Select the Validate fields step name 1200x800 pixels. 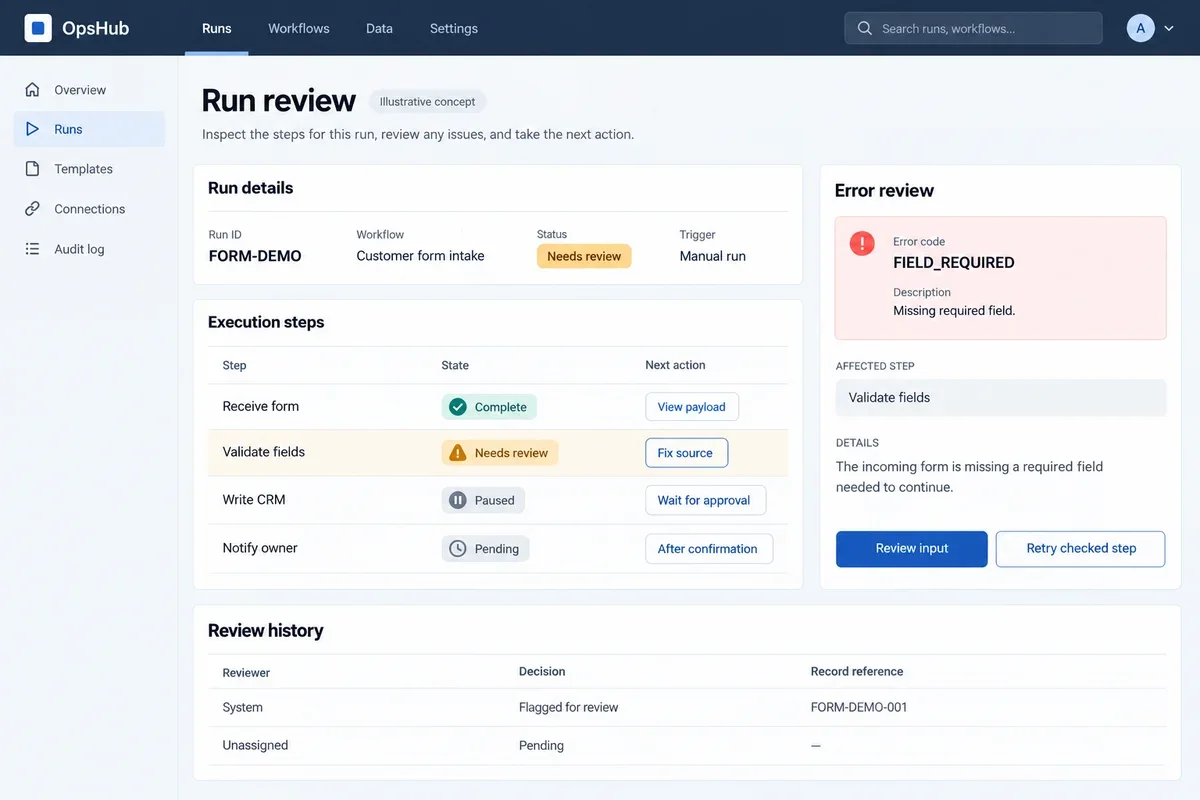(x=264, y=452)
